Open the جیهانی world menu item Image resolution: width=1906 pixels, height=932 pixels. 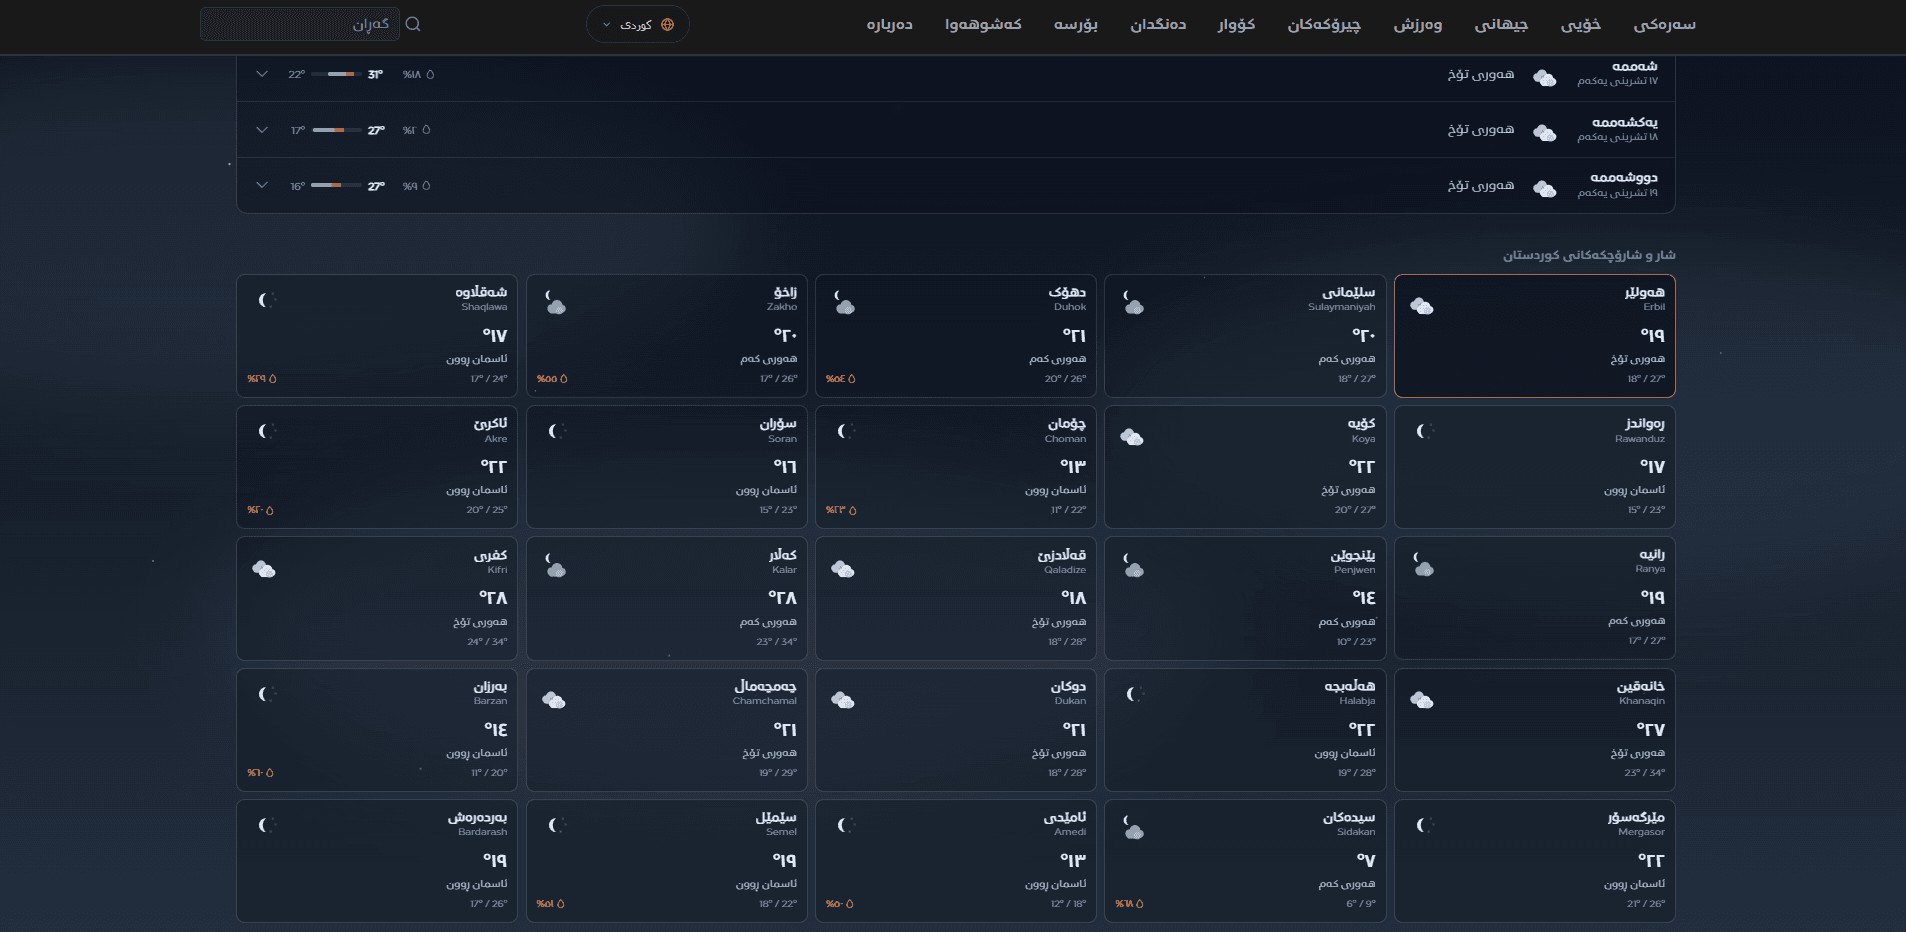(1501, 24)
